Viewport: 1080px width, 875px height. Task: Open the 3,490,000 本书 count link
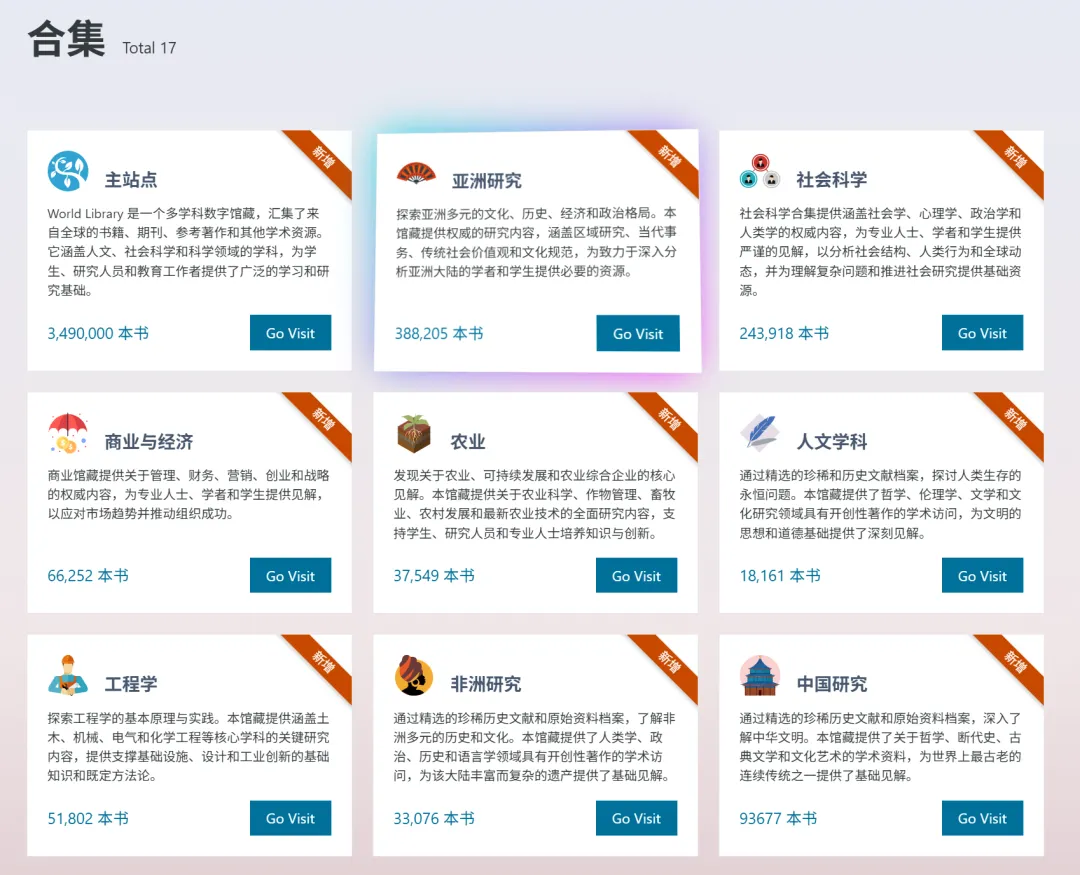tap(98, 333)
